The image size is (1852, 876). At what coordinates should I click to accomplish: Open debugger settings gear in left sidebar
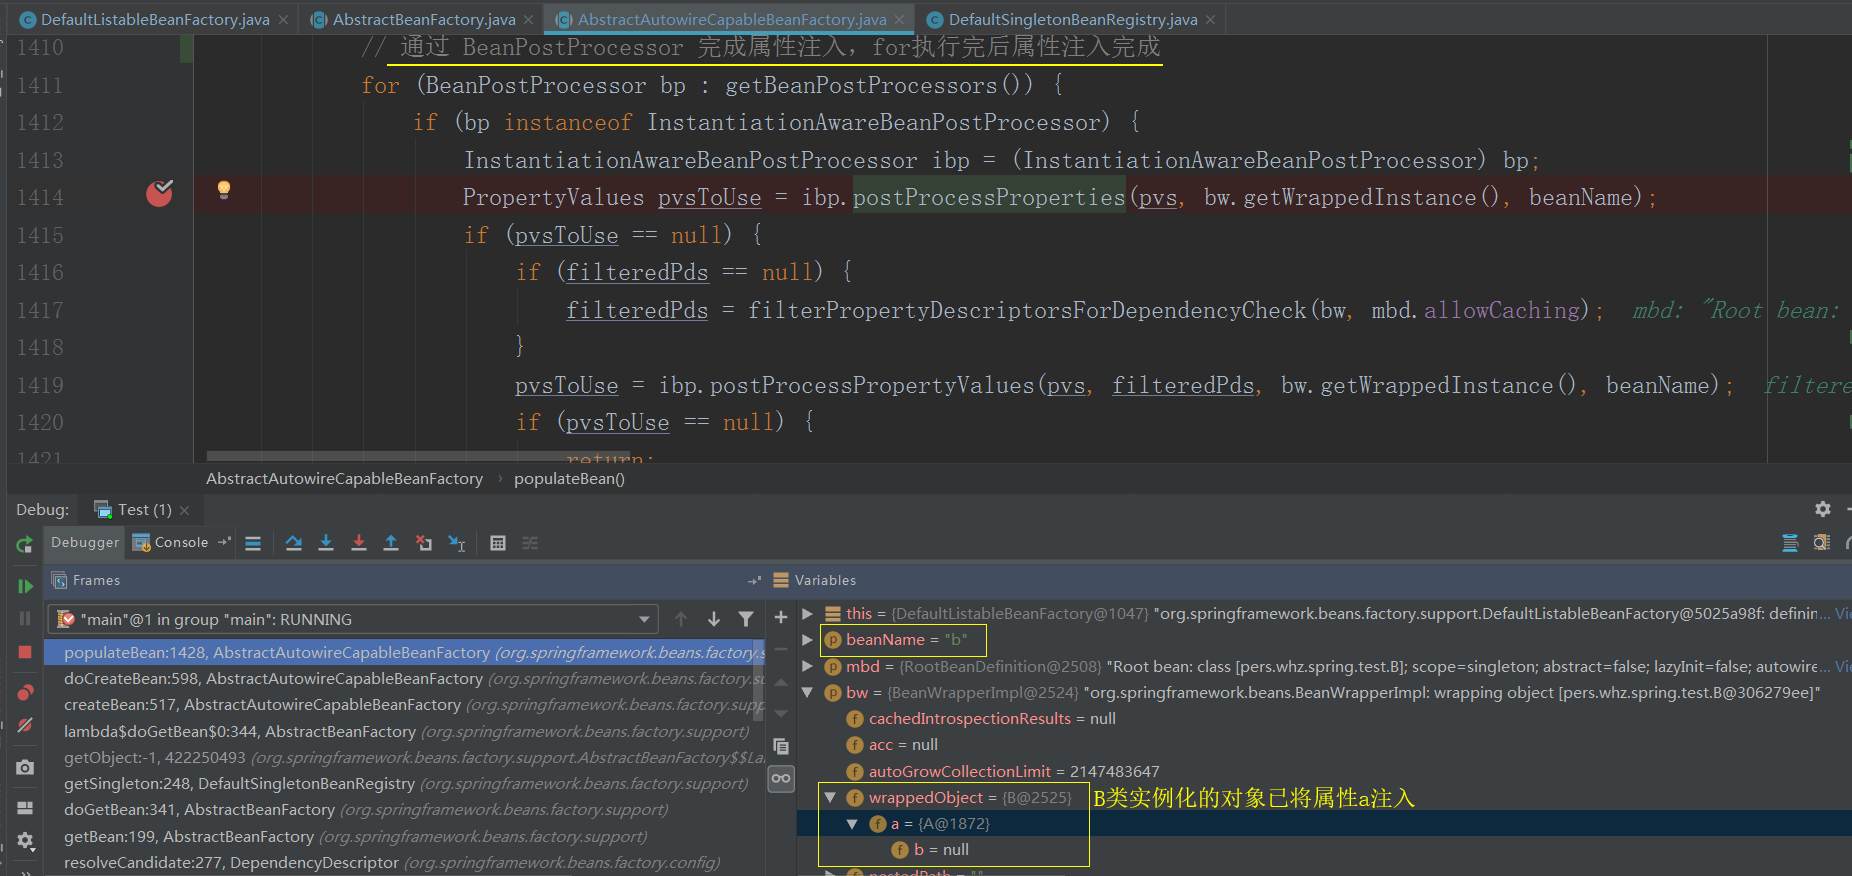pos(25,841)
